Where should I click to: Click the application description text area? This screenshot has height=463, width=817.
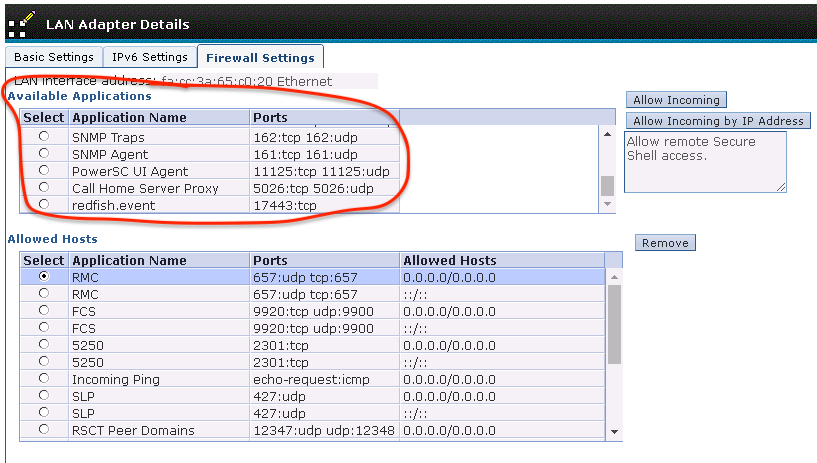[x=705, y=161]
